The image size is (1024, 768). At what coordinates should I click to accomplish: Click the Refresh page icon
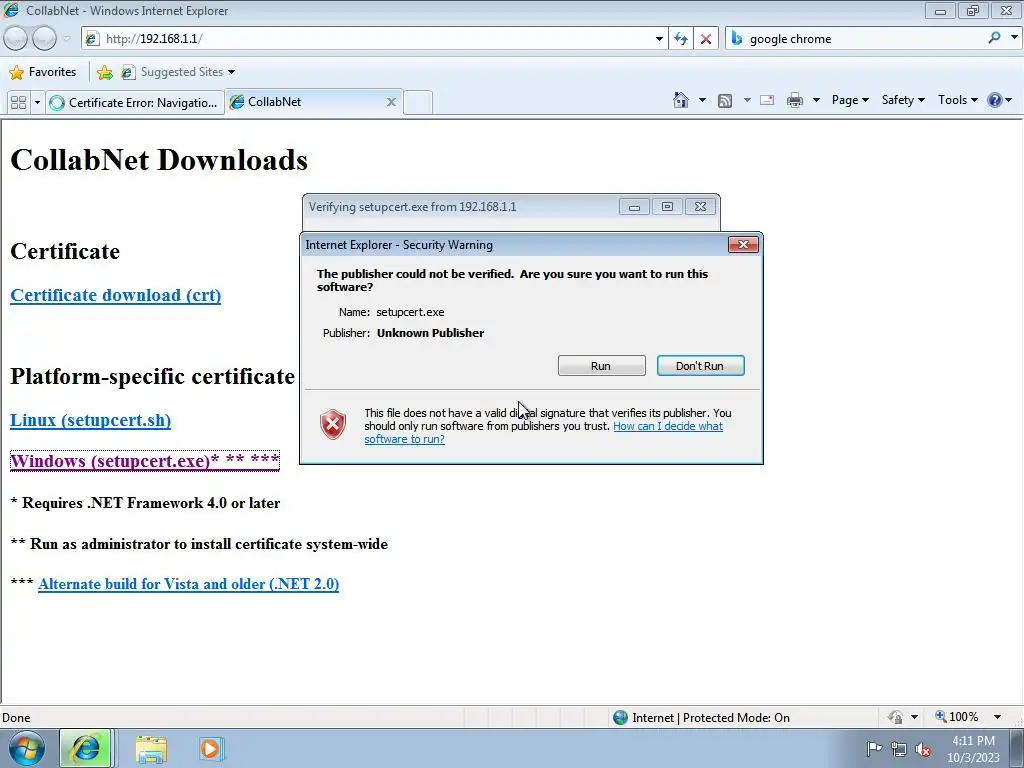pos(681,39)
